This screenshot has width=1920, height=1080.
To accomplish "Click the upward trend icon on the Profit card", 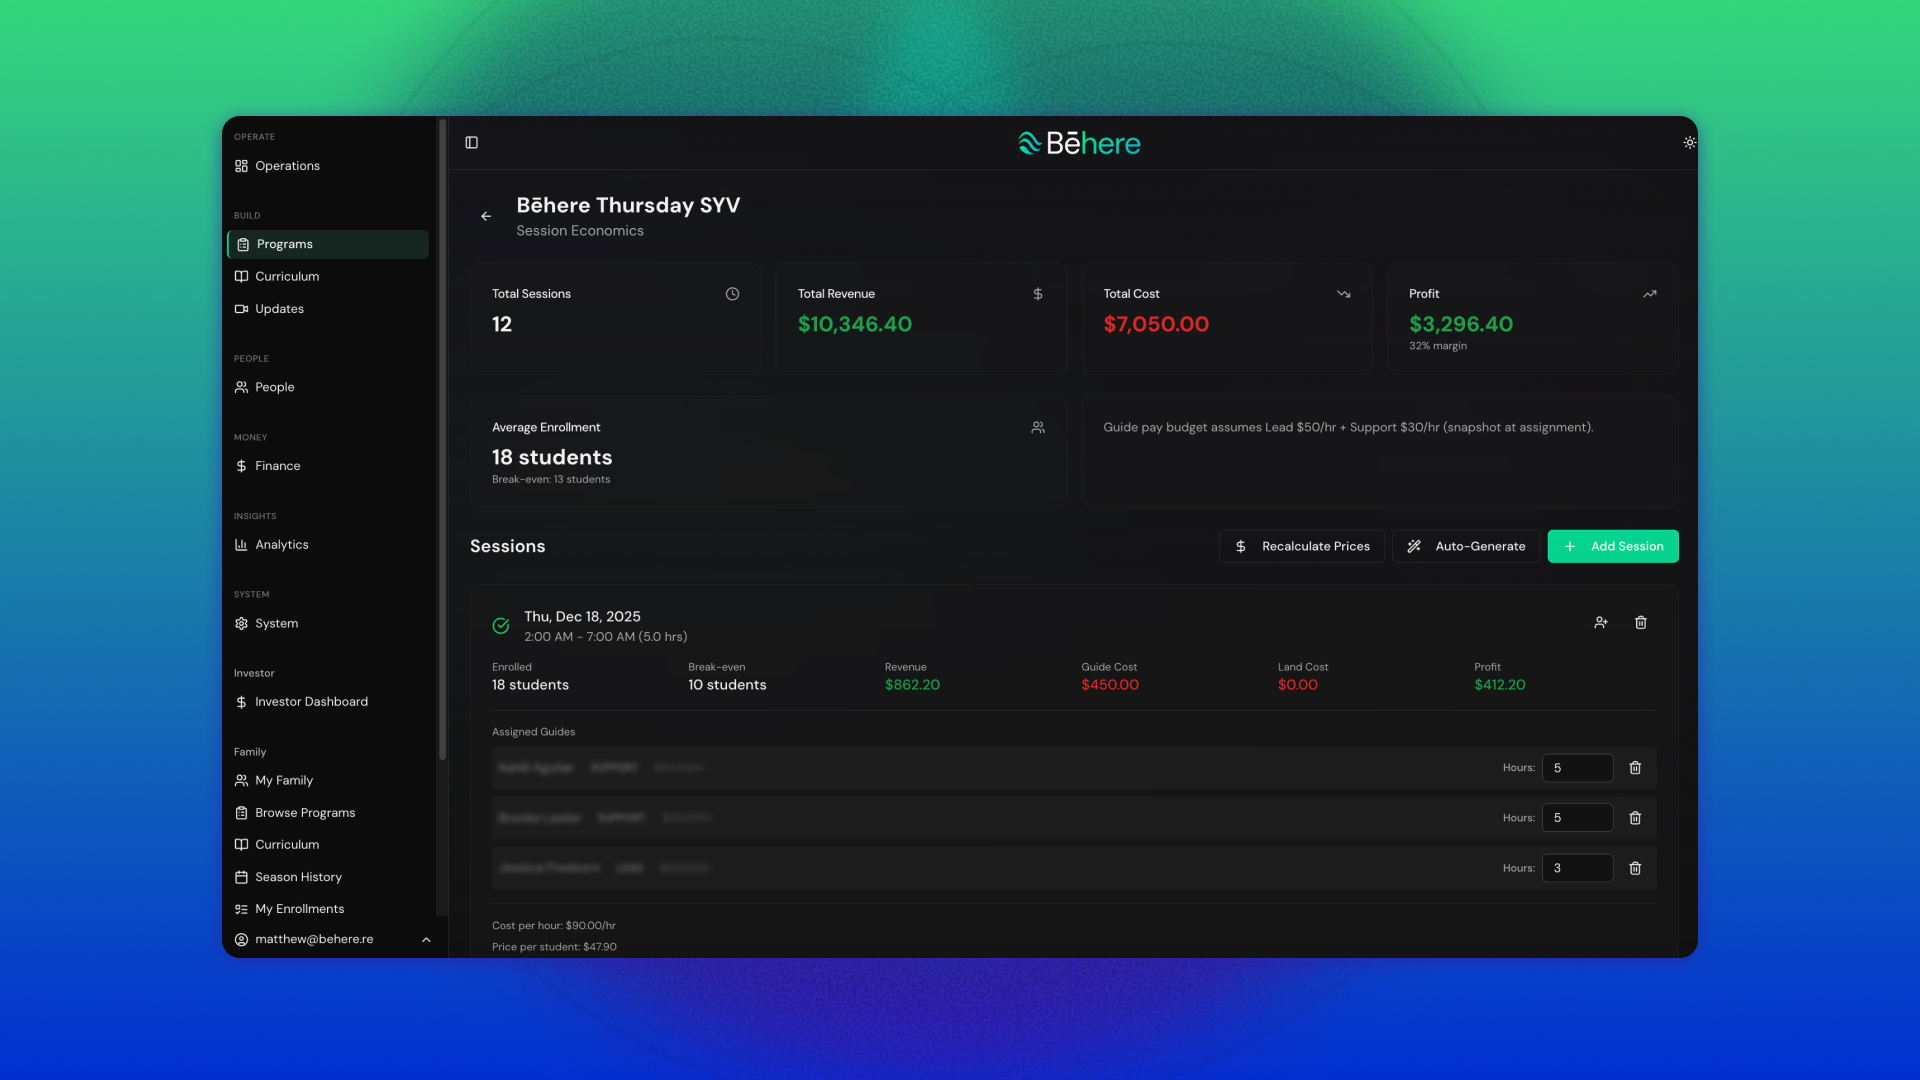I will (1650, 294).
